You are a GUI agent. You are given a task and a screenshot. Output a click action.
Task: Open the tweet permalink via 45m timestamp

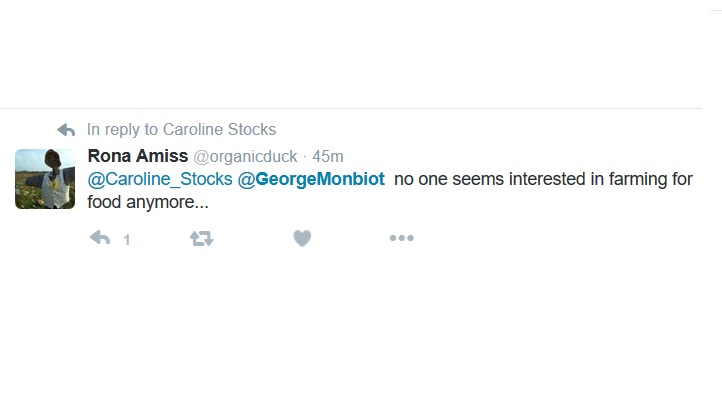(328, 157)
